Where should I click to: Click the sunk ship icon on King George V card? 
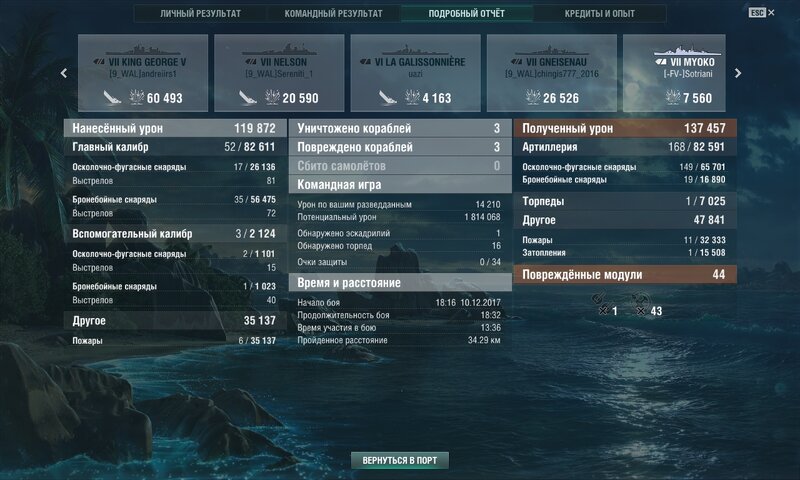(x=112, y=97)
